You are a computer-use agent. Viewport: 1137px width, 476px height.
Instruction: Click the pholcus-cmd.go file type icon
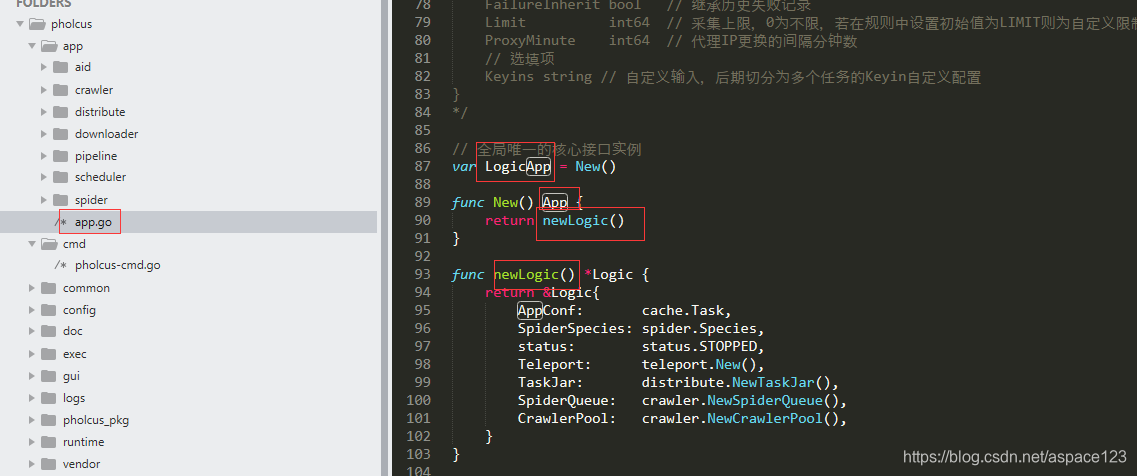(x=60, y=266)
